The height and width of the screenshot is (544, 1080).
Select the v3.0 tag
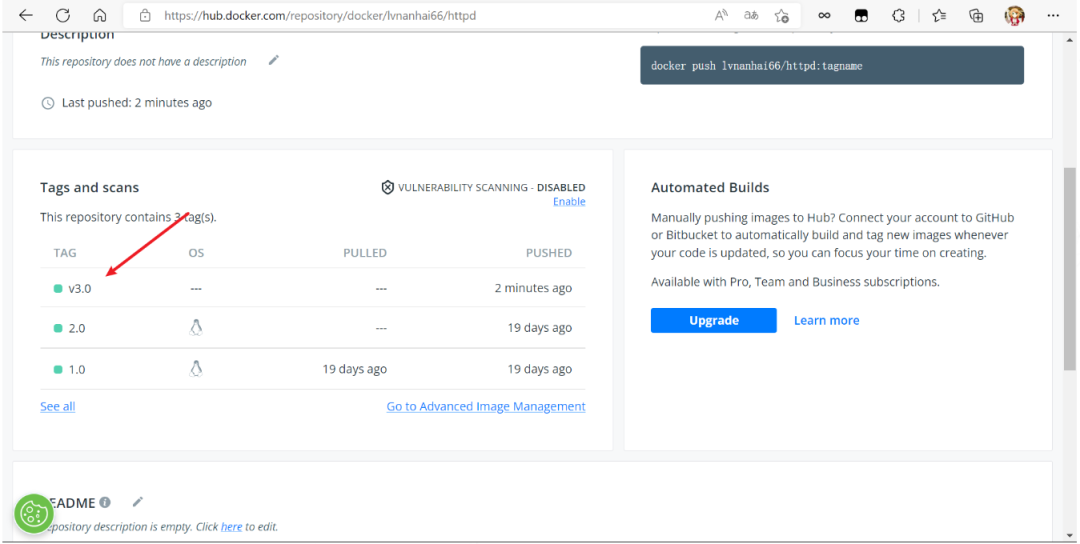coord(79,289)
